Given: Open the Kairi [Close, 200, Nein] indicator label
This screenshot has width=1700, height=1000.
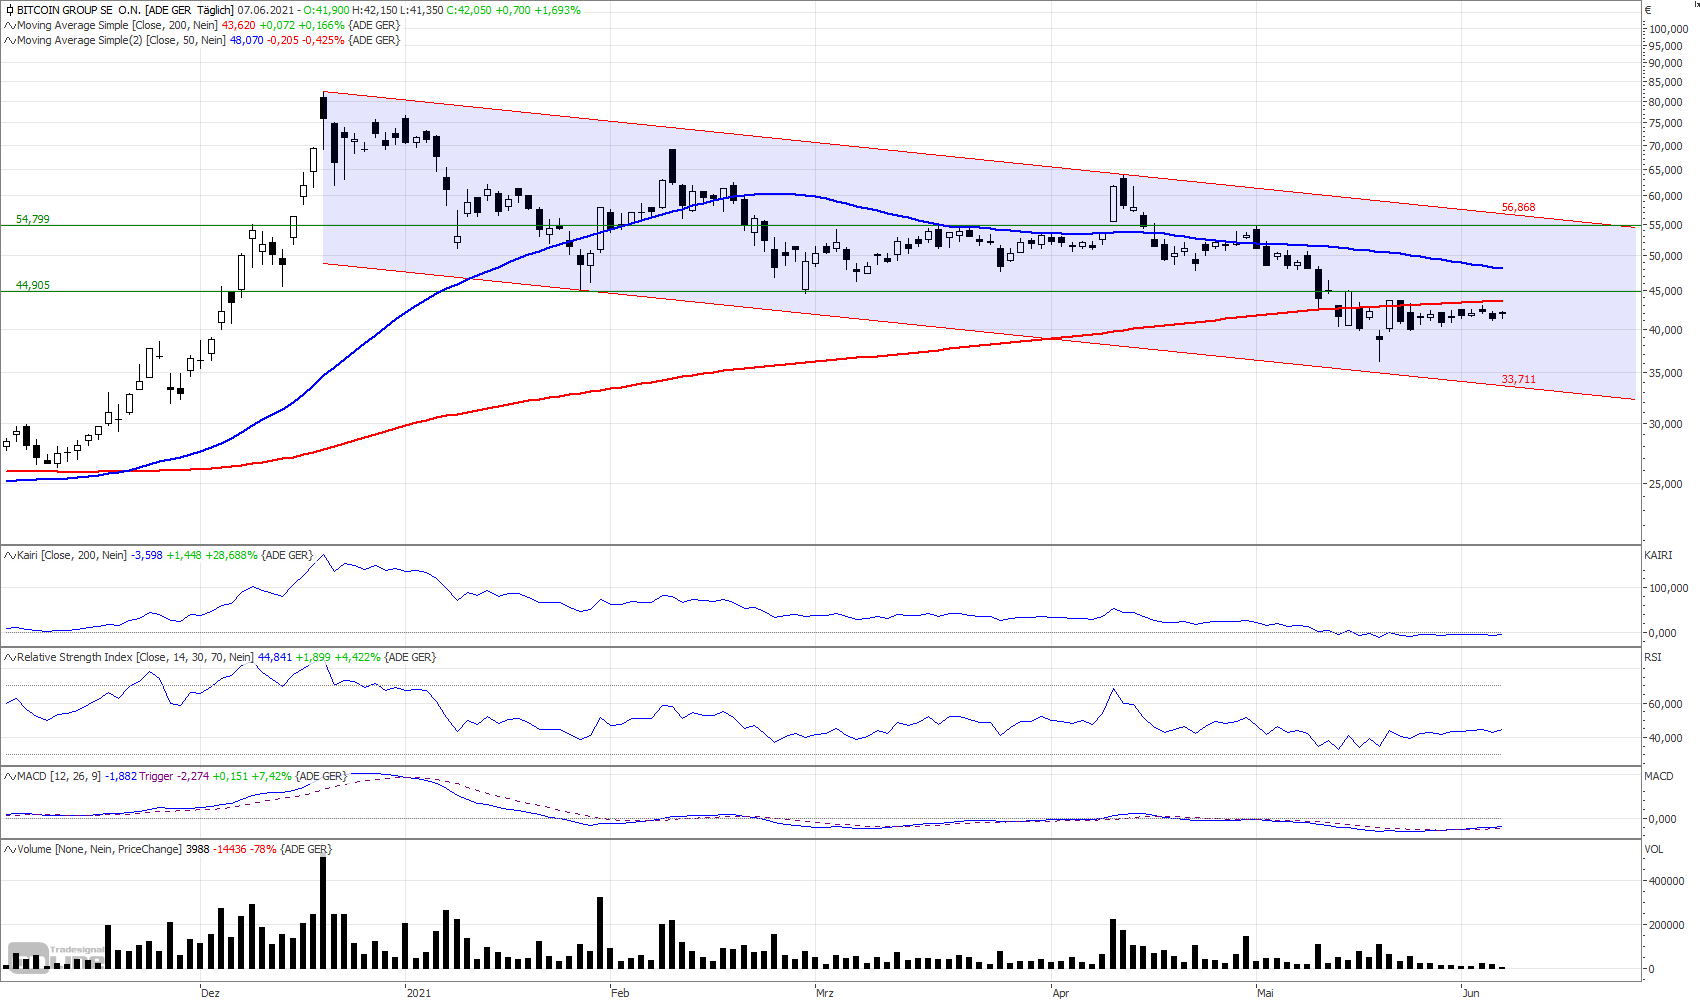Looking at the screenshot, I should [72, 555].
